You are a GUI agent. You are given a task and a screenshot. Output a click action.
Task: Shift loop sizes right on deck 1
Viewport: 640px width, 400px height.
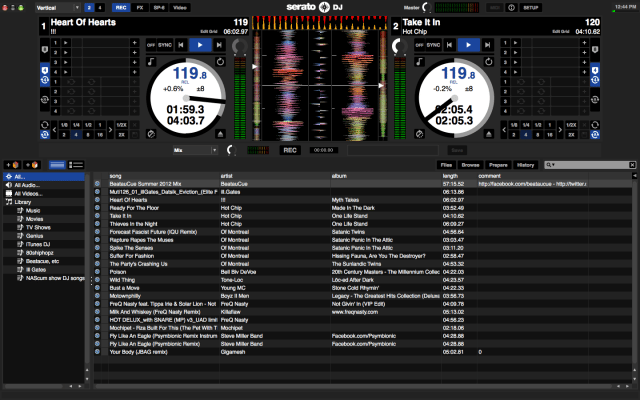click(x=110, y=130)
